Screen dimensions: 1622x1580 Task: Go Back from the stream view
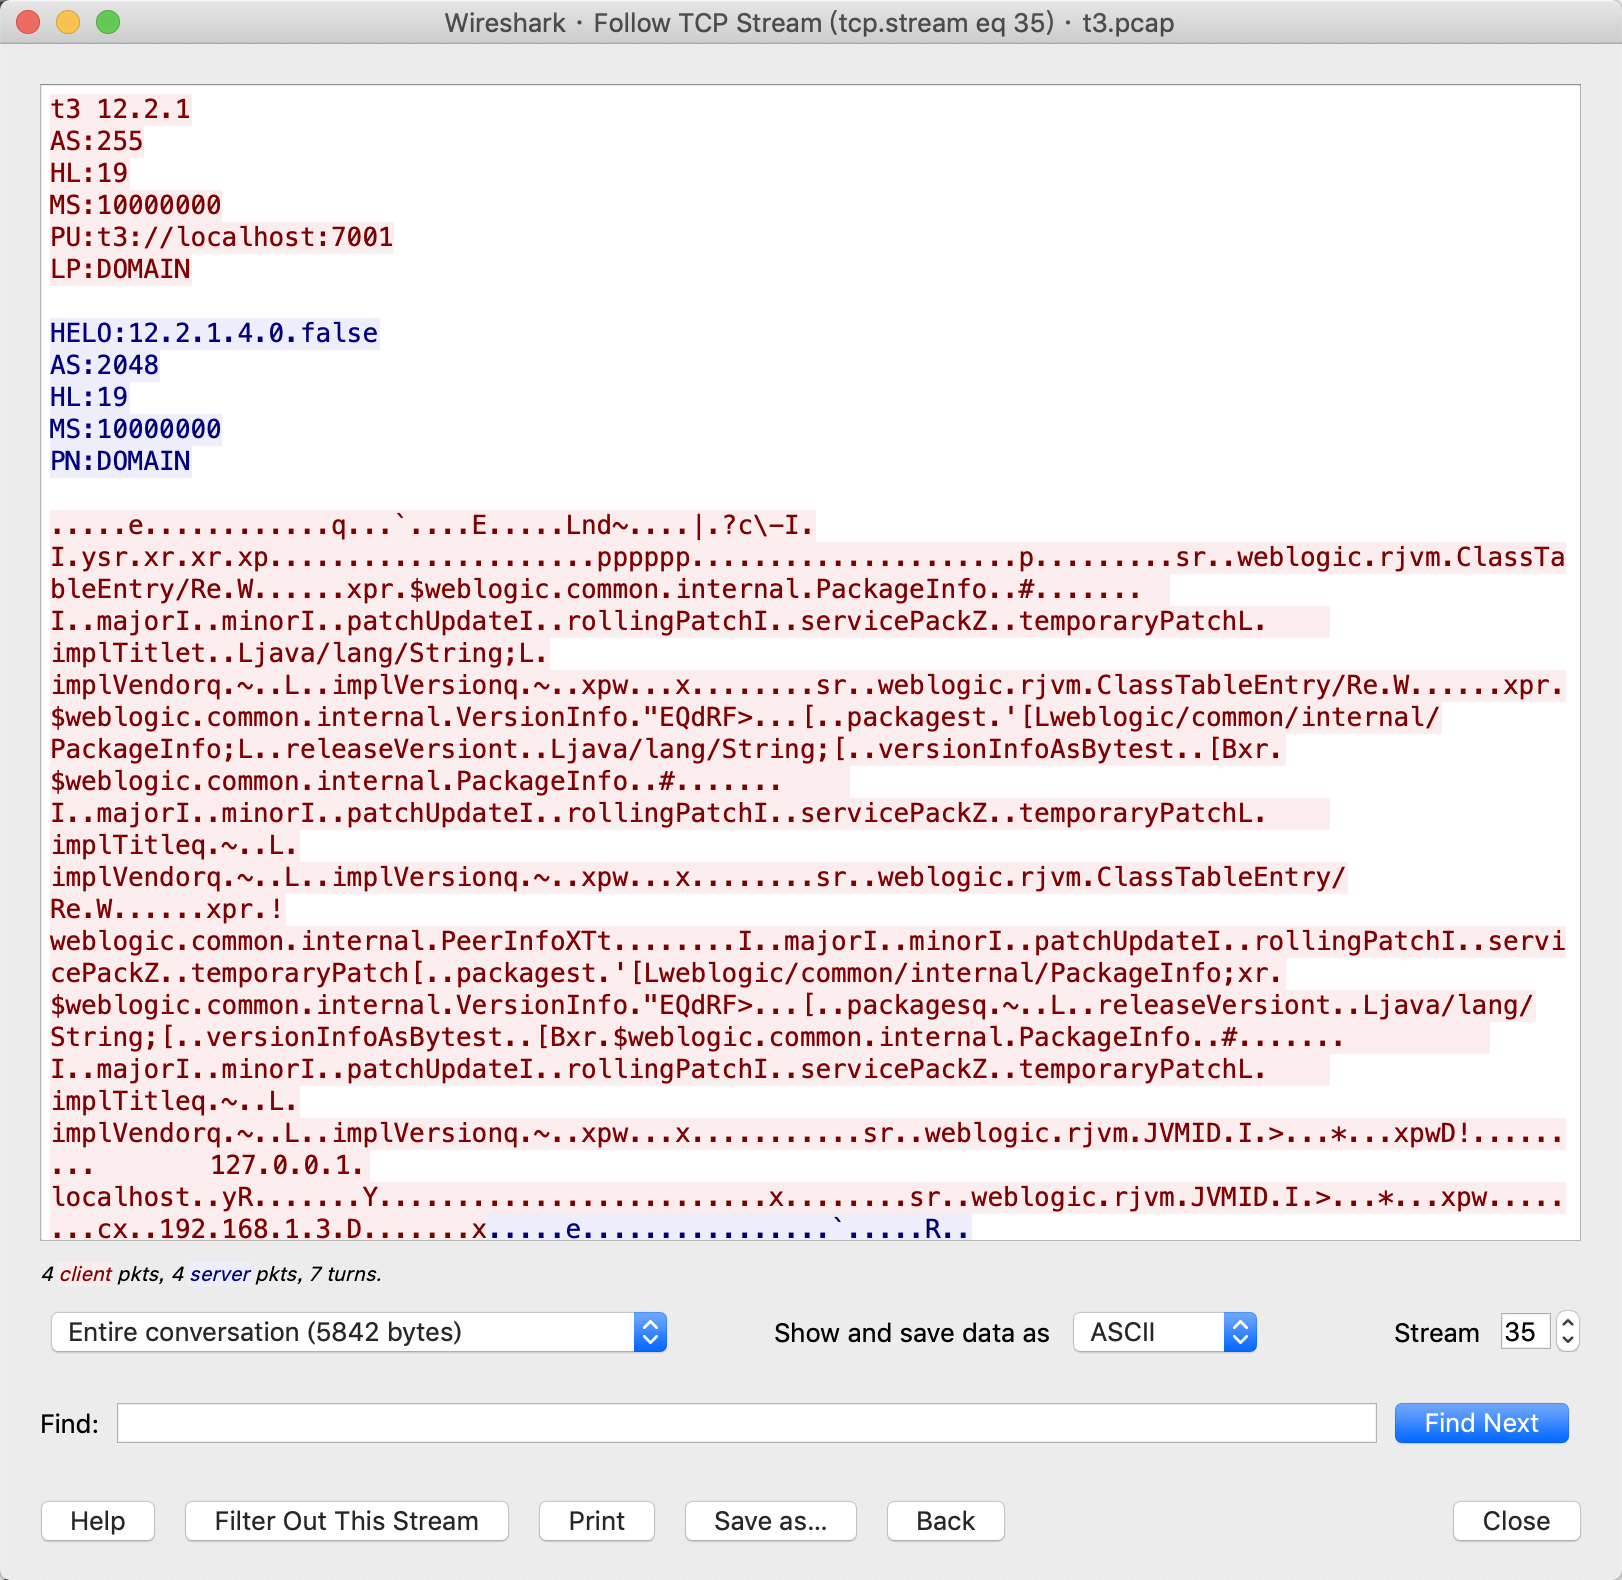944,1521
